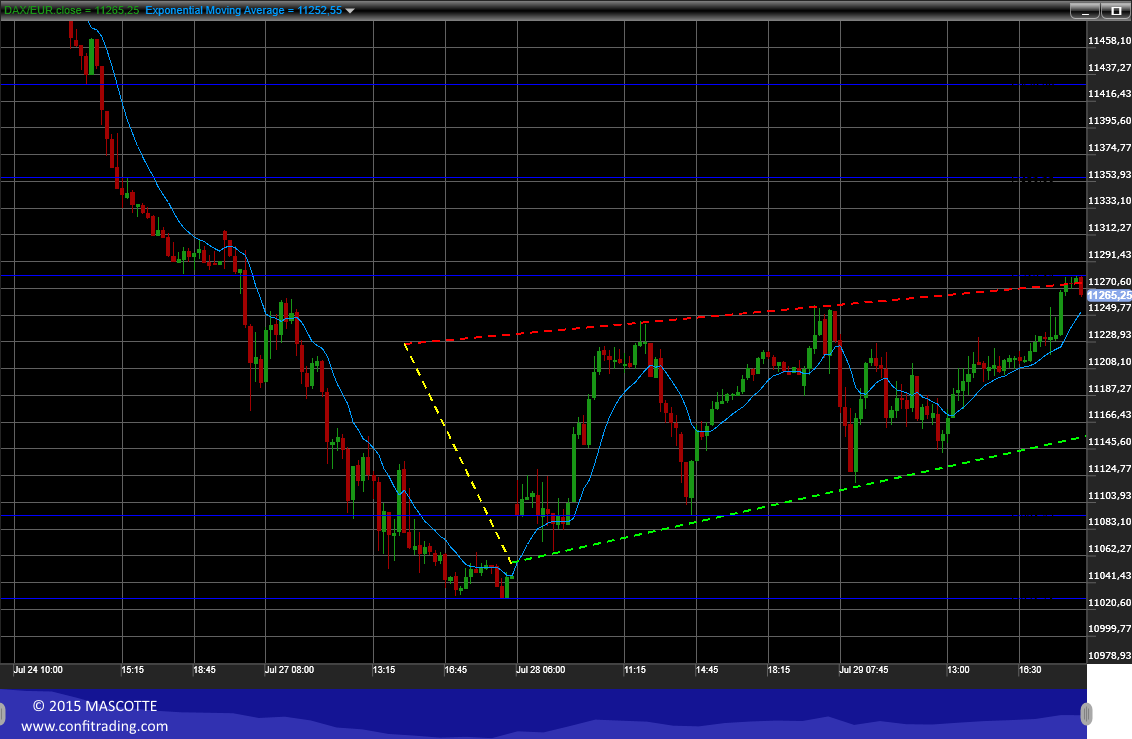Click the 11062,27 price axis label
1132x739 pixels.
tap(1109, 548)
